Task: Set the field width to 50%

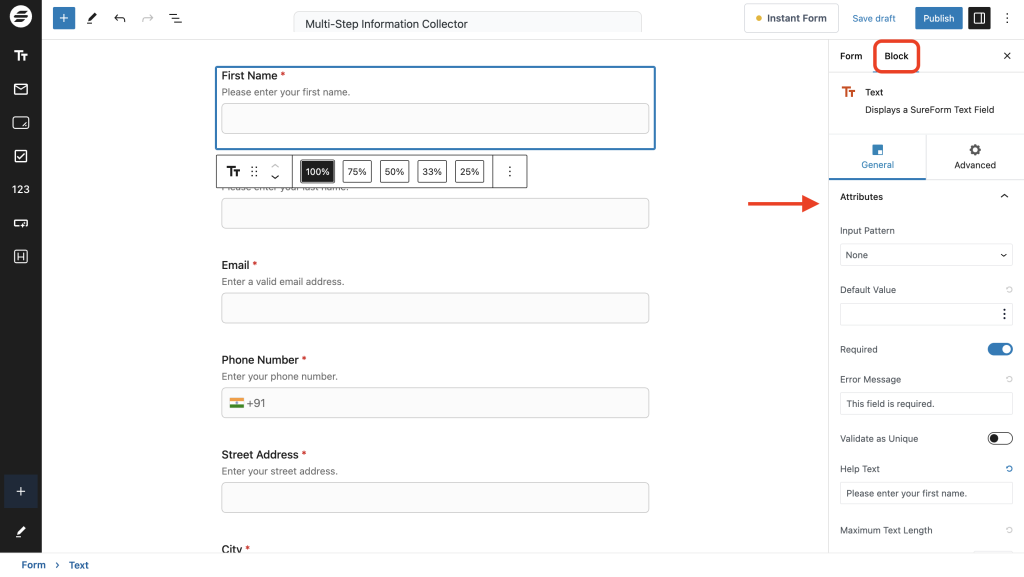Action: point(394,171)
